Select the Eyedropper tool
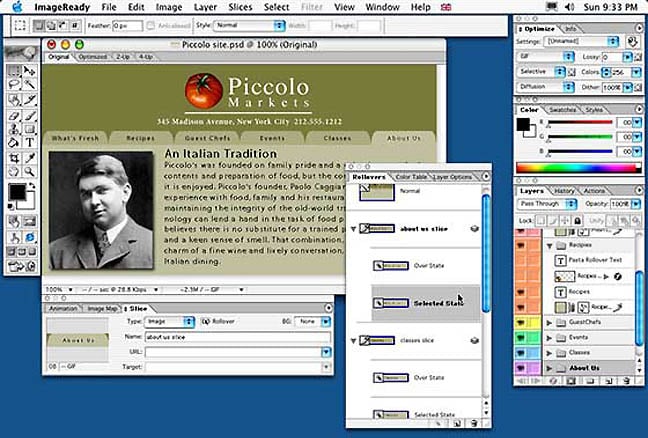648x438 pixels. click(29, 158)
